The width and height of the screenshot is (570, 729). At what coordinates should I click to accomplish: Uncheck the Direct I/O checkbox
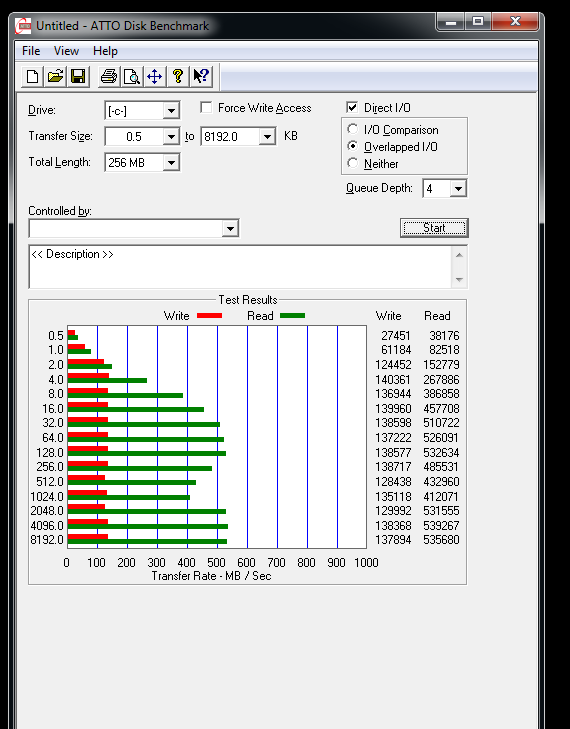[x=352, y=107]
